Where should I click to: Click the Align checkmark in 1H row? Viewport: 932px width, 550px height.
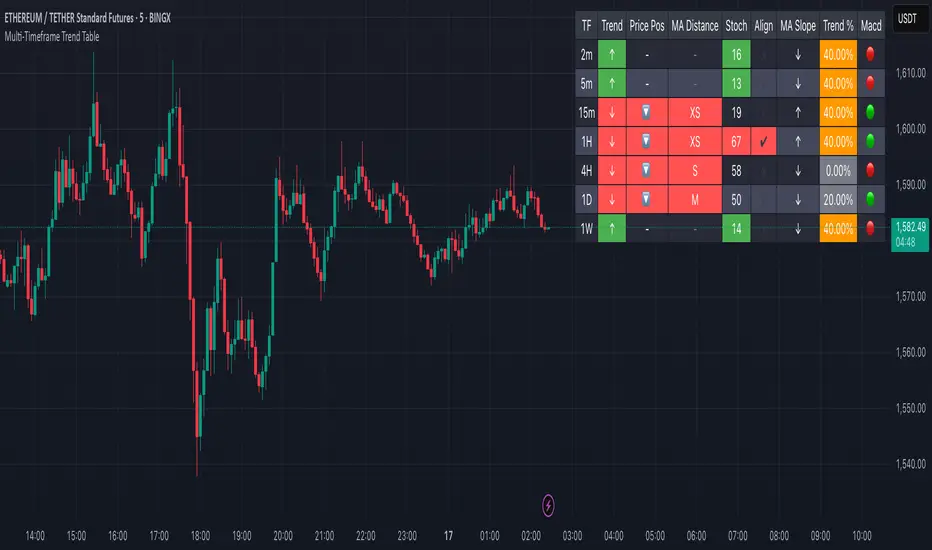click(x=764, y=141)
